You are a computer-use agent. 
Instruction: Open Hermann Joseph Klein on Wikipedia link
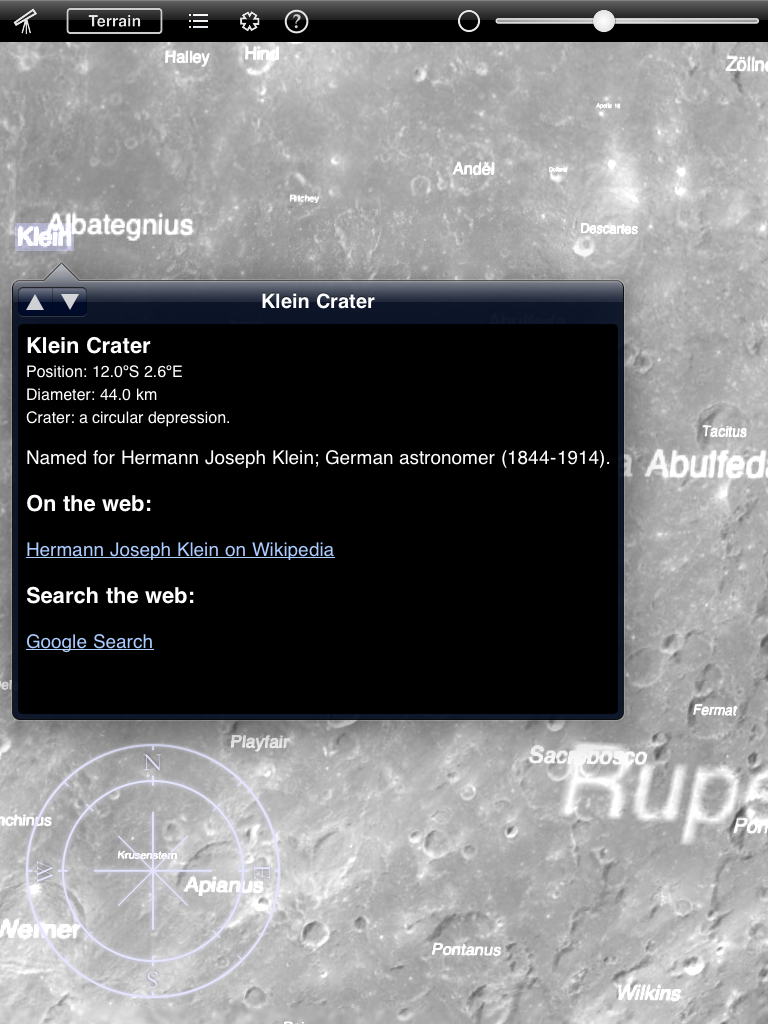(180, 549)
